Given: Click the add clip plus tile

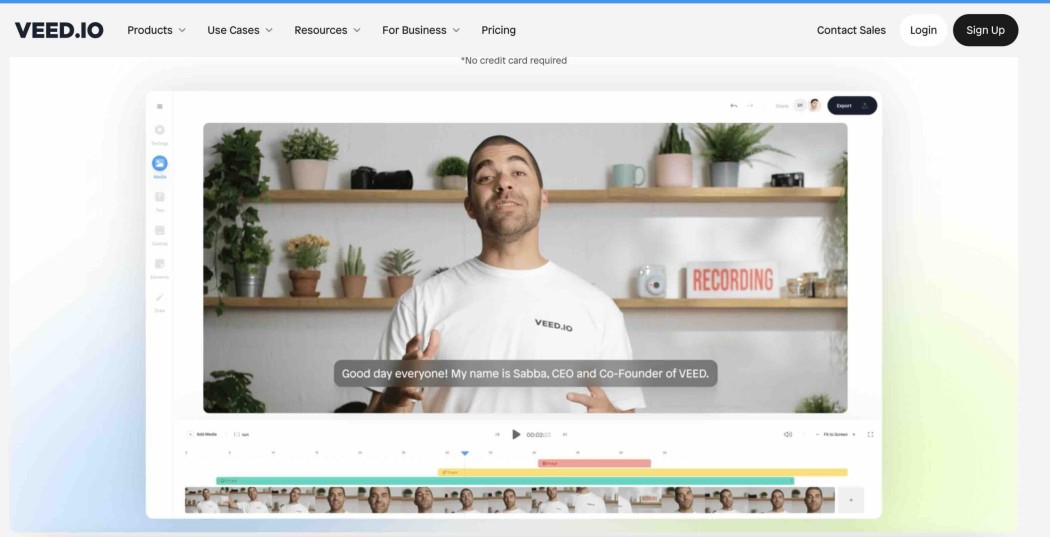Looking at the screenshot, I should 850,500.
